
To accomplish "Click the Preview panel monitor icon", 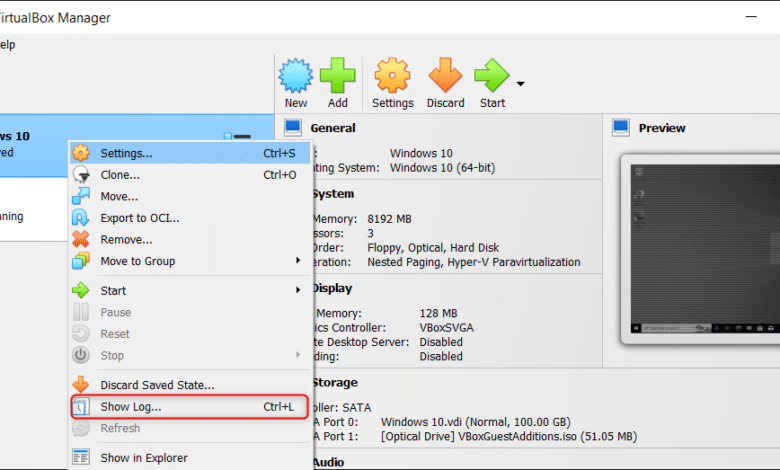I will click(x=621, y=128).
